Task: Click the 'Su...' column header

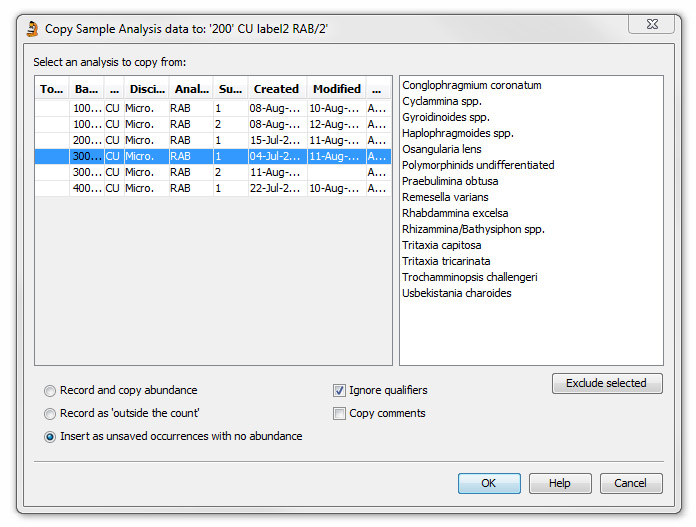Action: click(x=230, y=89)
